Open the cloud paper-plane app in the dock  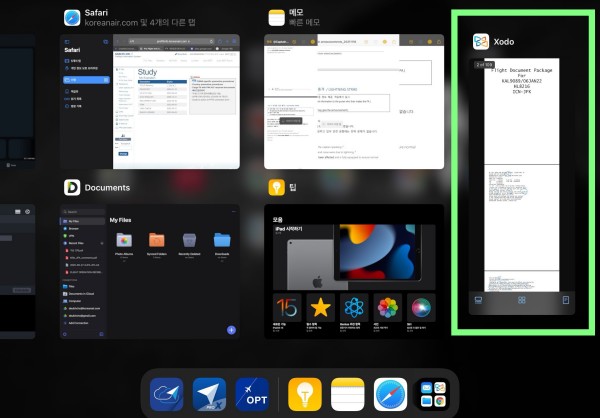click(x=166, y=394)
